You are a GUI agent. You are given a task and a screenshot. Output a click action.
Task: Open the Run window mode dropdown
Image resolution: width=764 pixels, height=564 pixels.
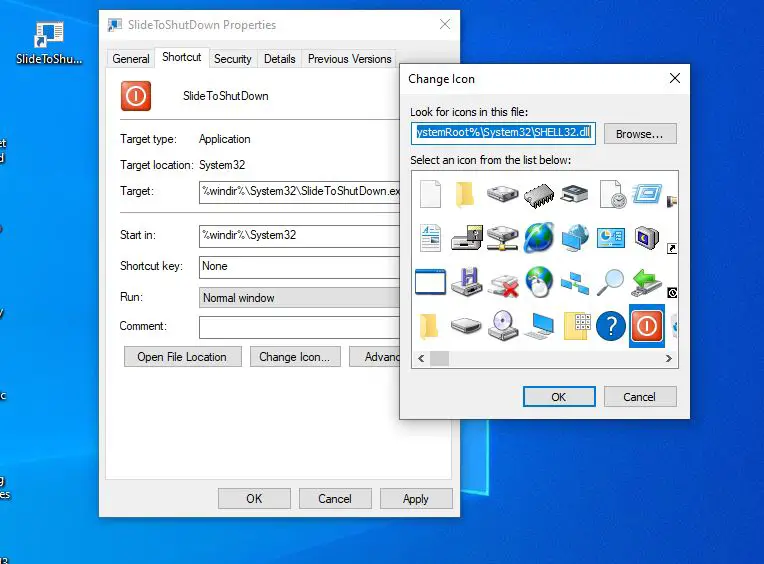click(300, 298)
